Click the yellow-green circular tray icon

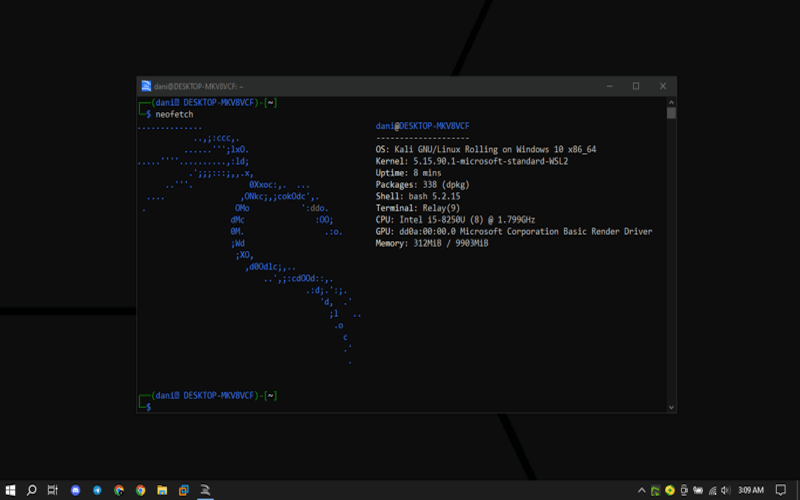(670, 490)
